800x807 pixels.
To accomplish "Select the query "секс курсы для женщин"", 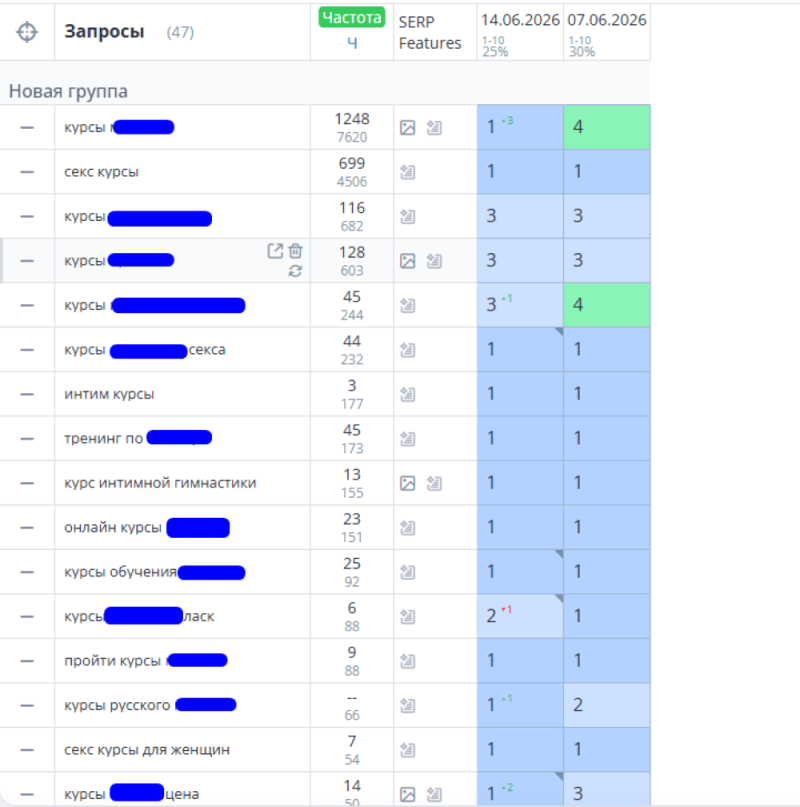I will pos(147,750).
